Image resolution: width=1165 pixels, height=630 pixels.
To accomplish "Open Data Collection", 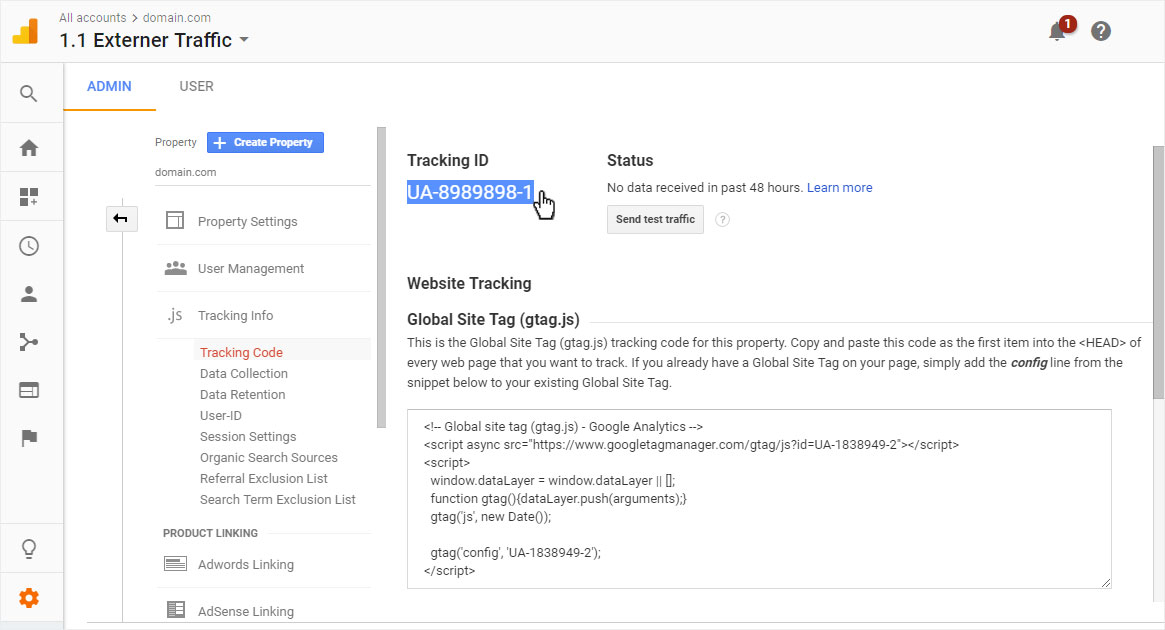I will [244, 374].
